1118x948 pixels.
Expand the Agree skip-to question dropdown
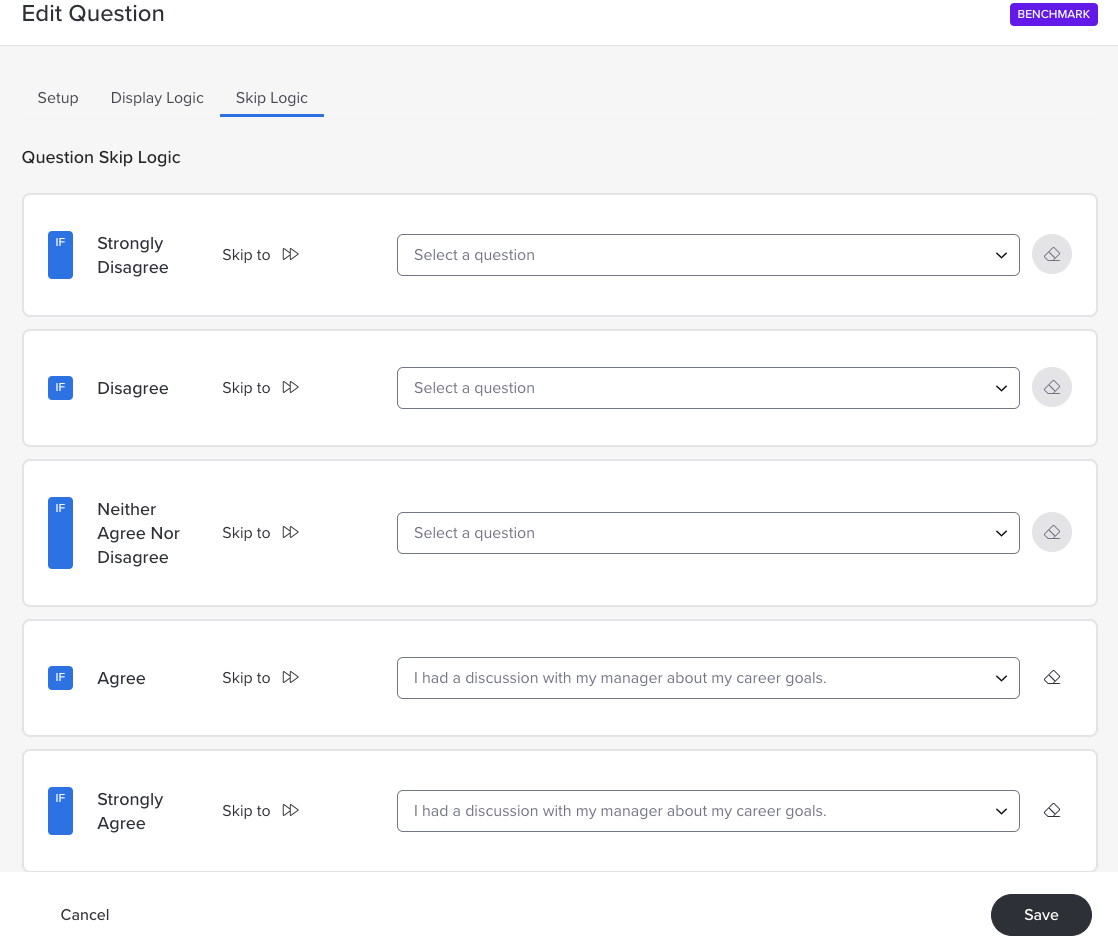(x=708, y=678)
